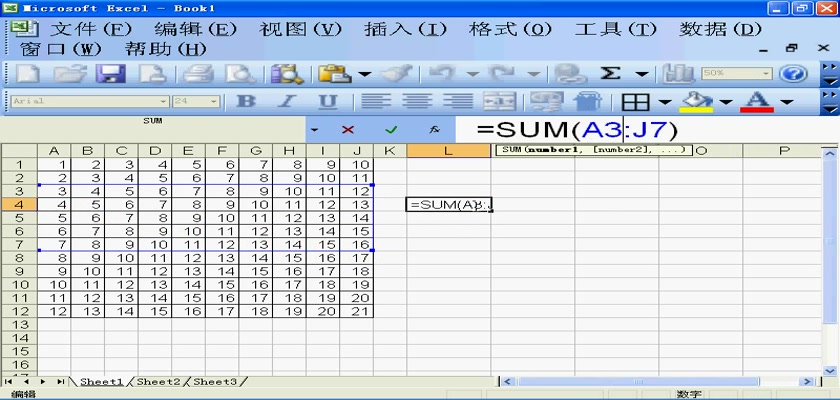This screenshot has height=400, width=840.
Task: Click the Save floppy disk icon
Action: (108, 73)
